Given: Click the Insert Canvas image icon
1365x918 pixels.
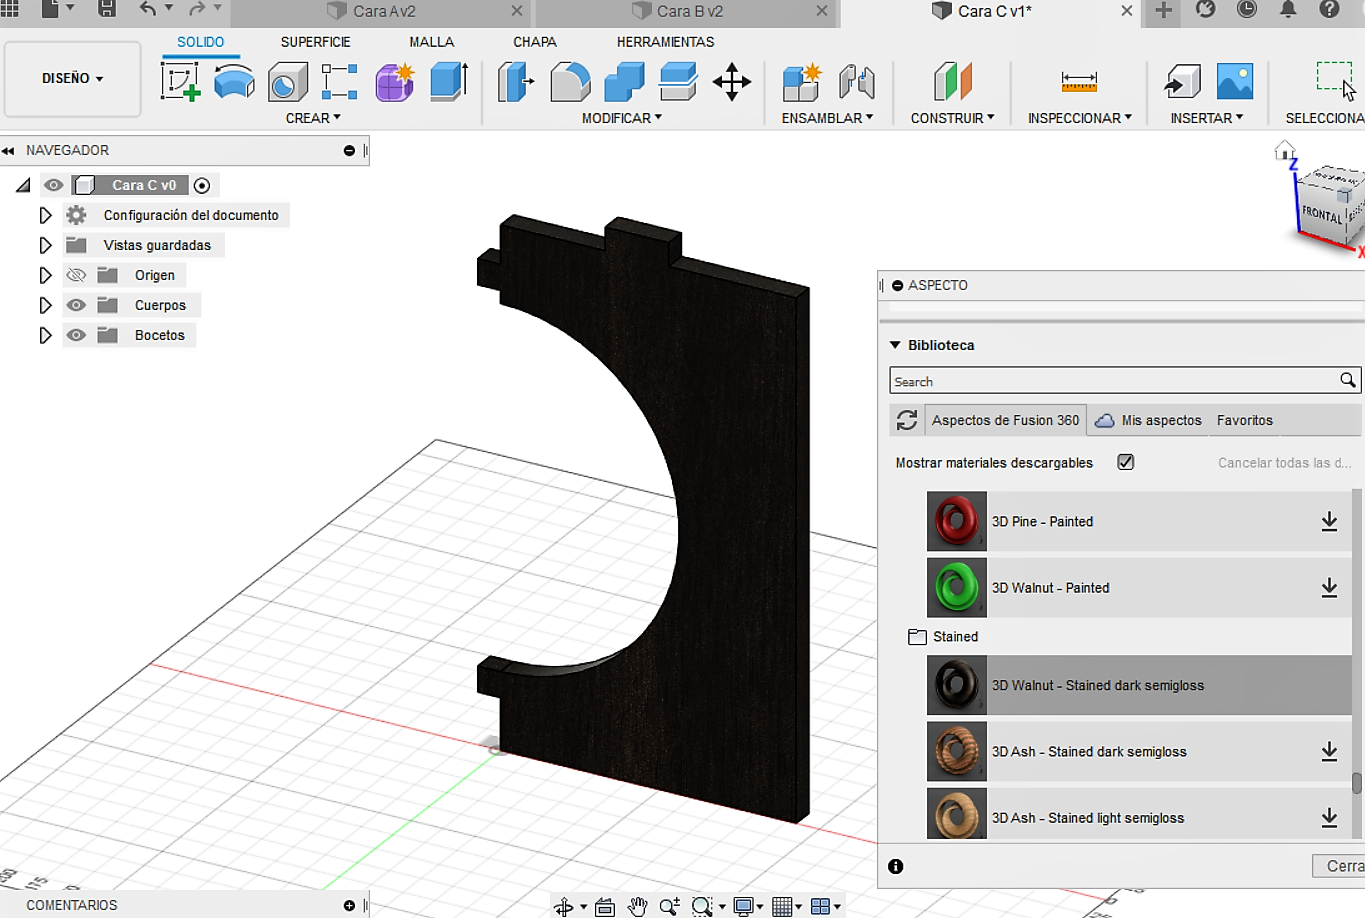Looking at the screenshot, I should 1235,82.
